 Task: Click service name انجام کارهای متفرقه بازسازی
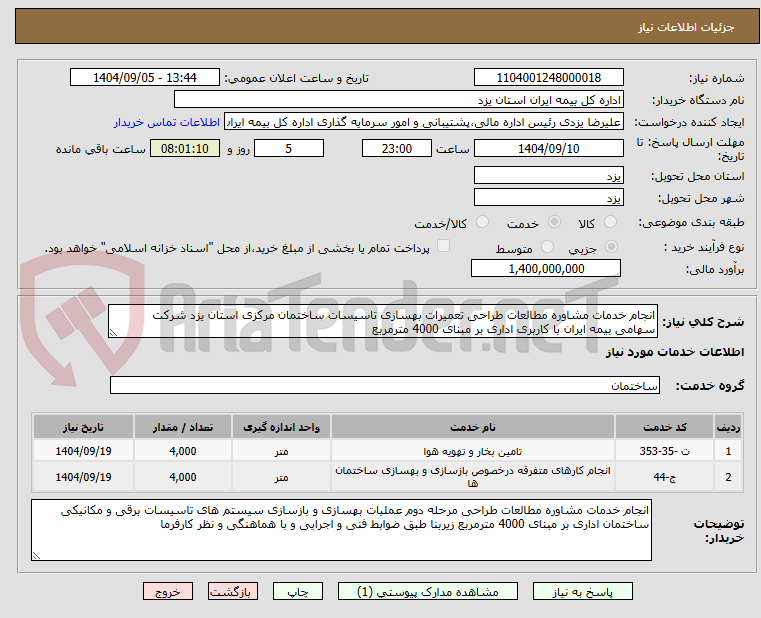473,477
